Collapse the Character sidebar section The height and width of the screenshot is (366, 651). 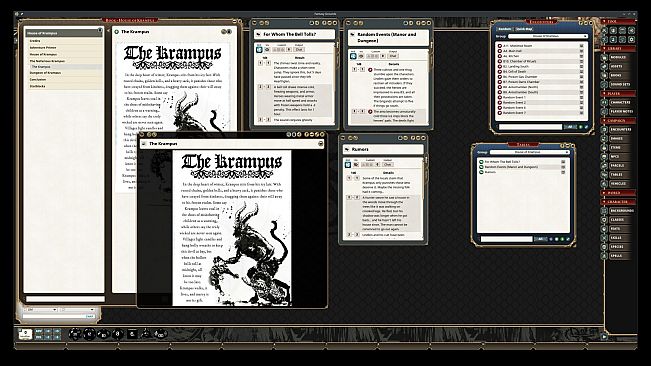[x=618, y=202]
